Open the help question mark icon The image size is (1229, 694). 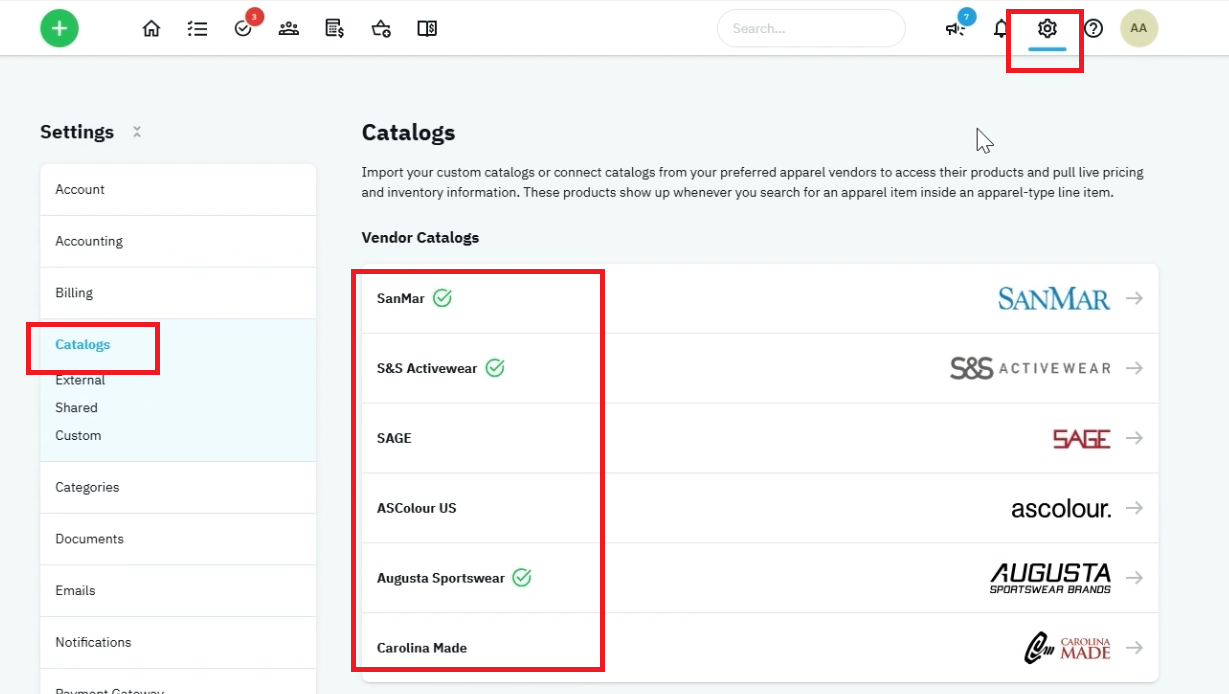tap(1093, 28)
